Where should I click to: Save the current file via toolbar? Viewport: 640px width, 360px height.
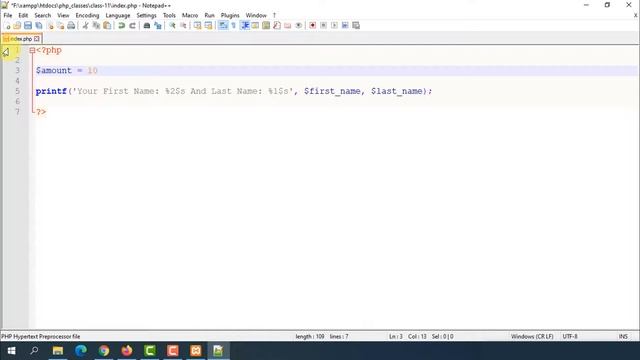coord(28,26)
